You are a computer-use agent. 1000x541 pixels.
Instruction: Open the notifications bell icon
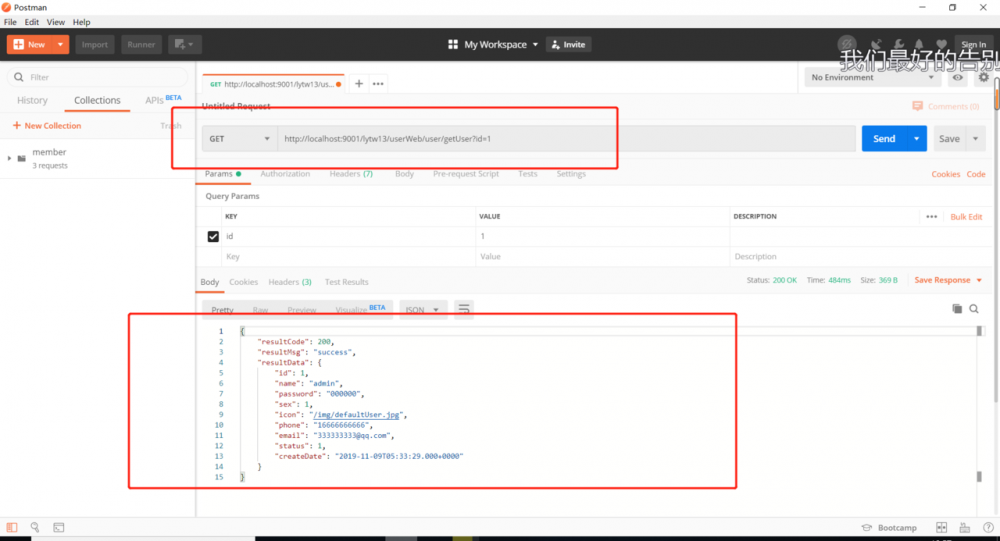[919, 44]
